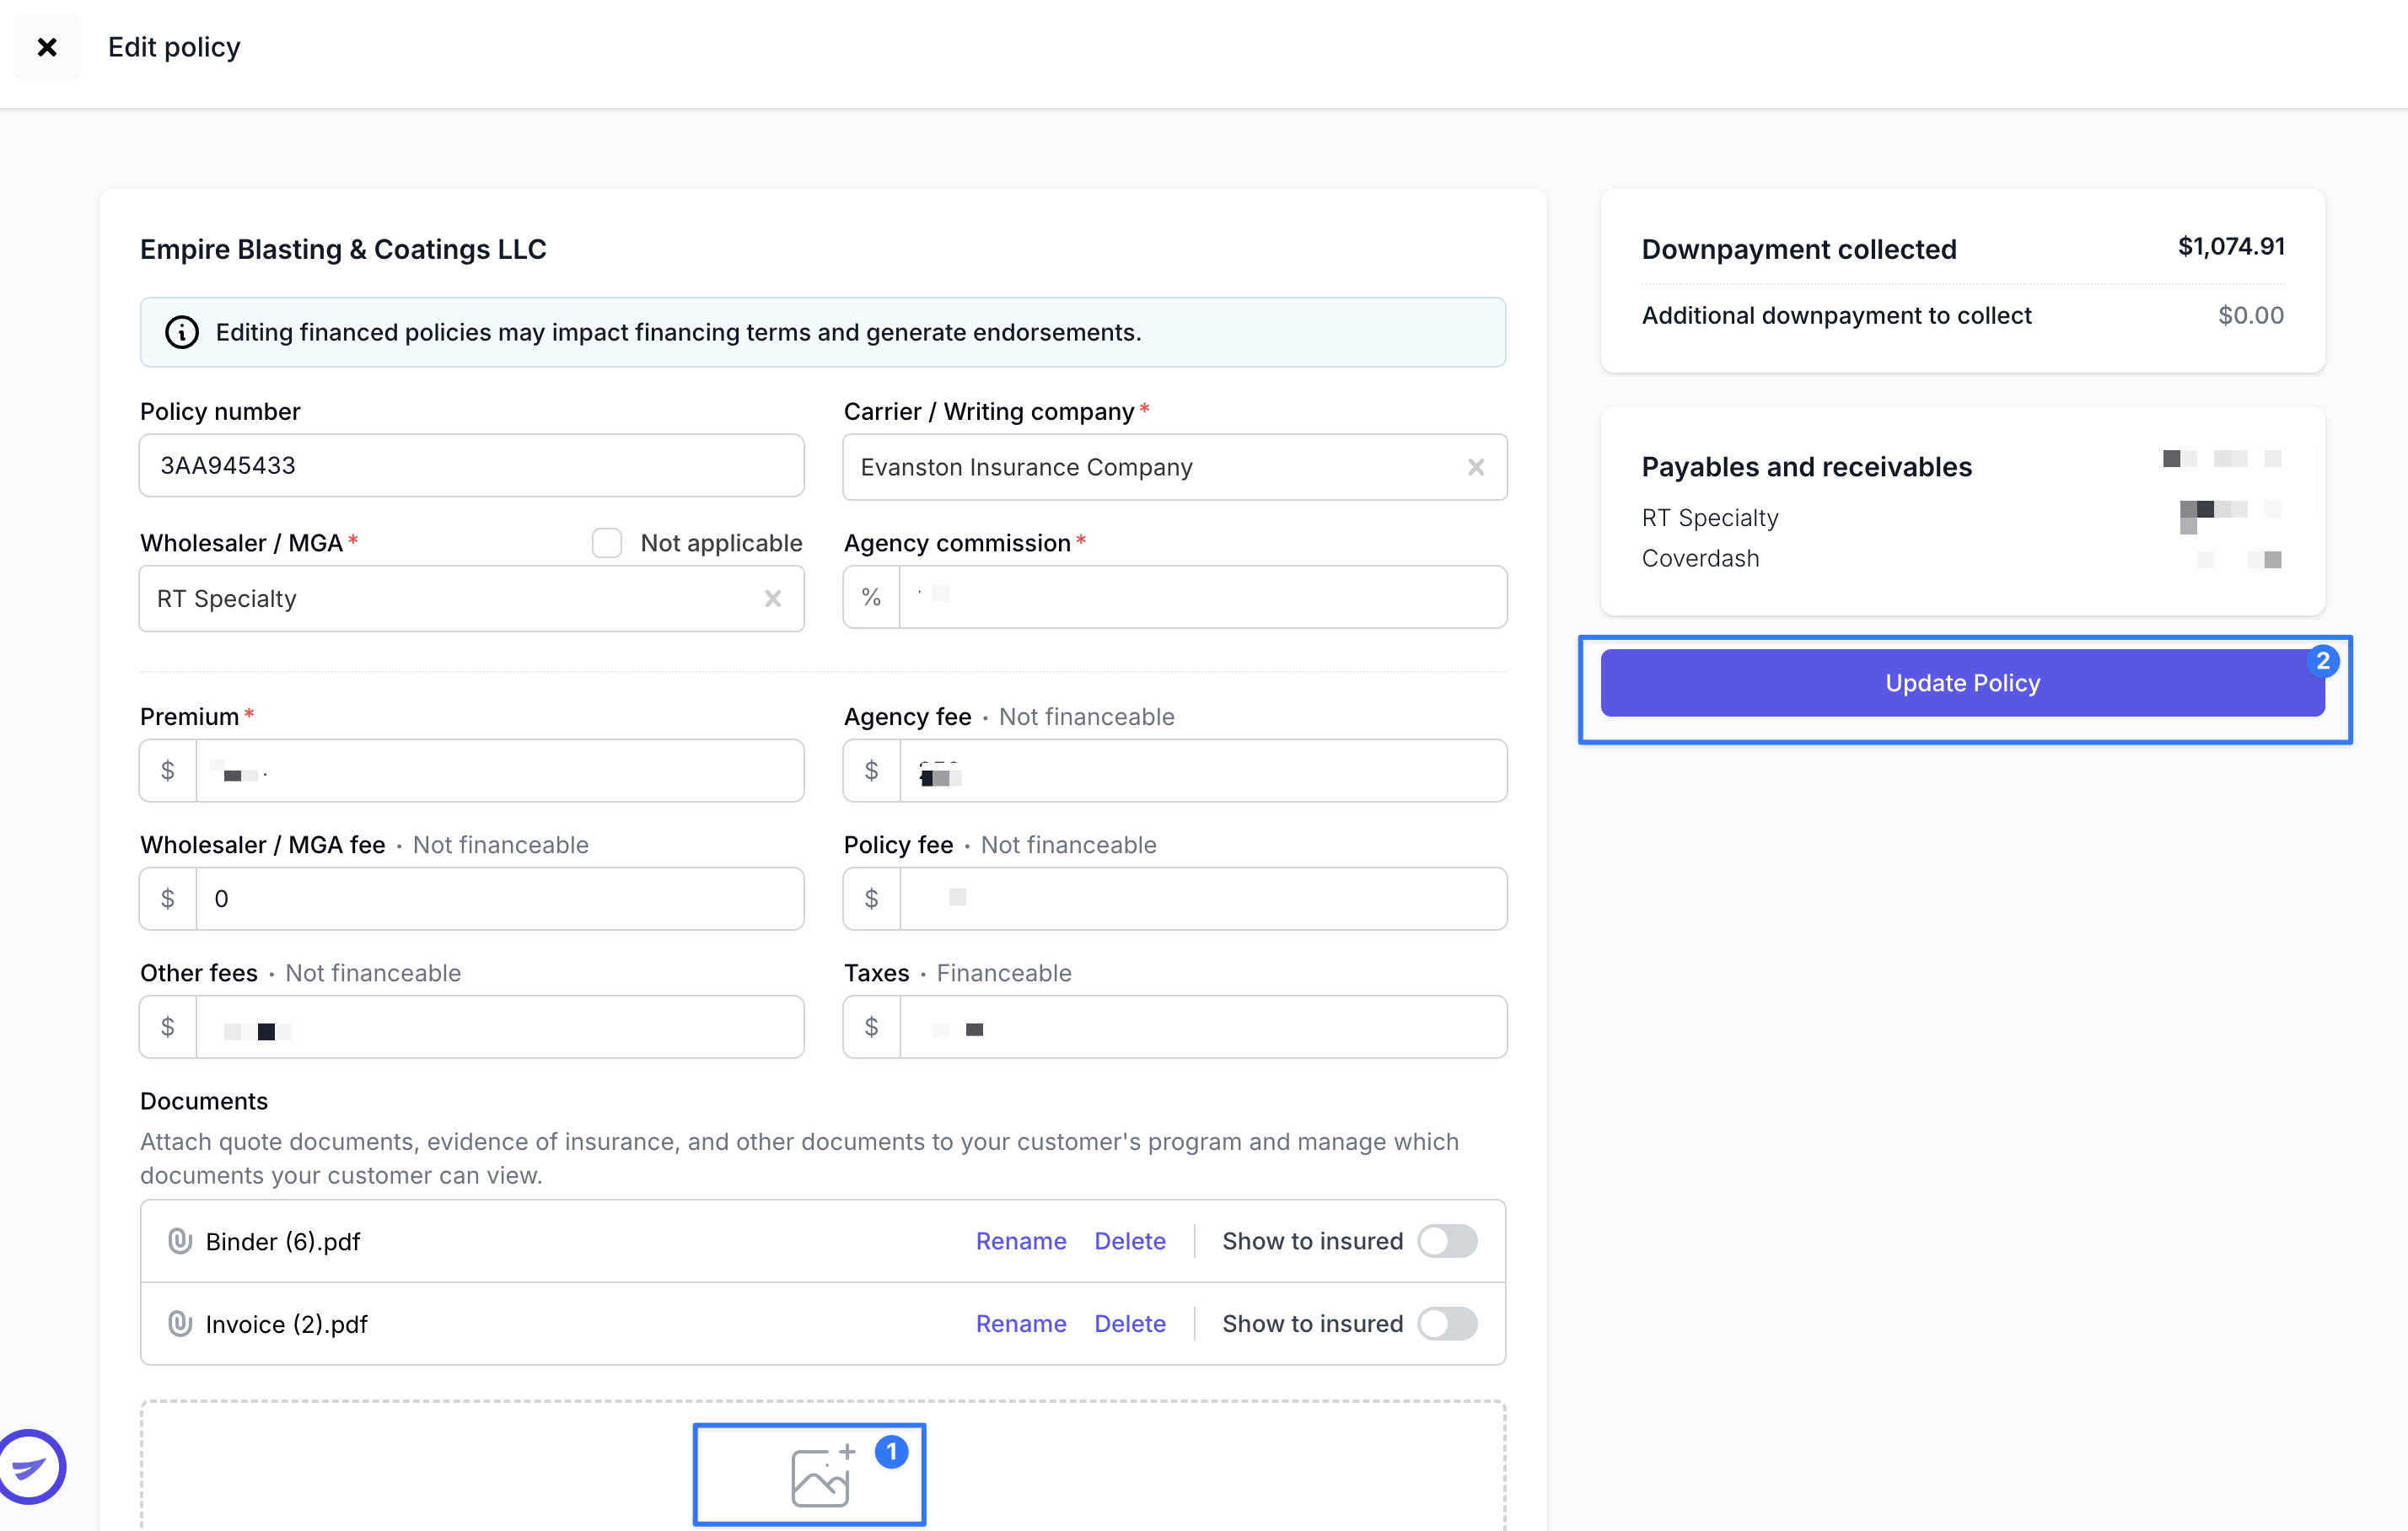Focus the Wholesaler / MGA fee field
The height and width of the screenshot is (1531, 2408).
click(500, 899)
